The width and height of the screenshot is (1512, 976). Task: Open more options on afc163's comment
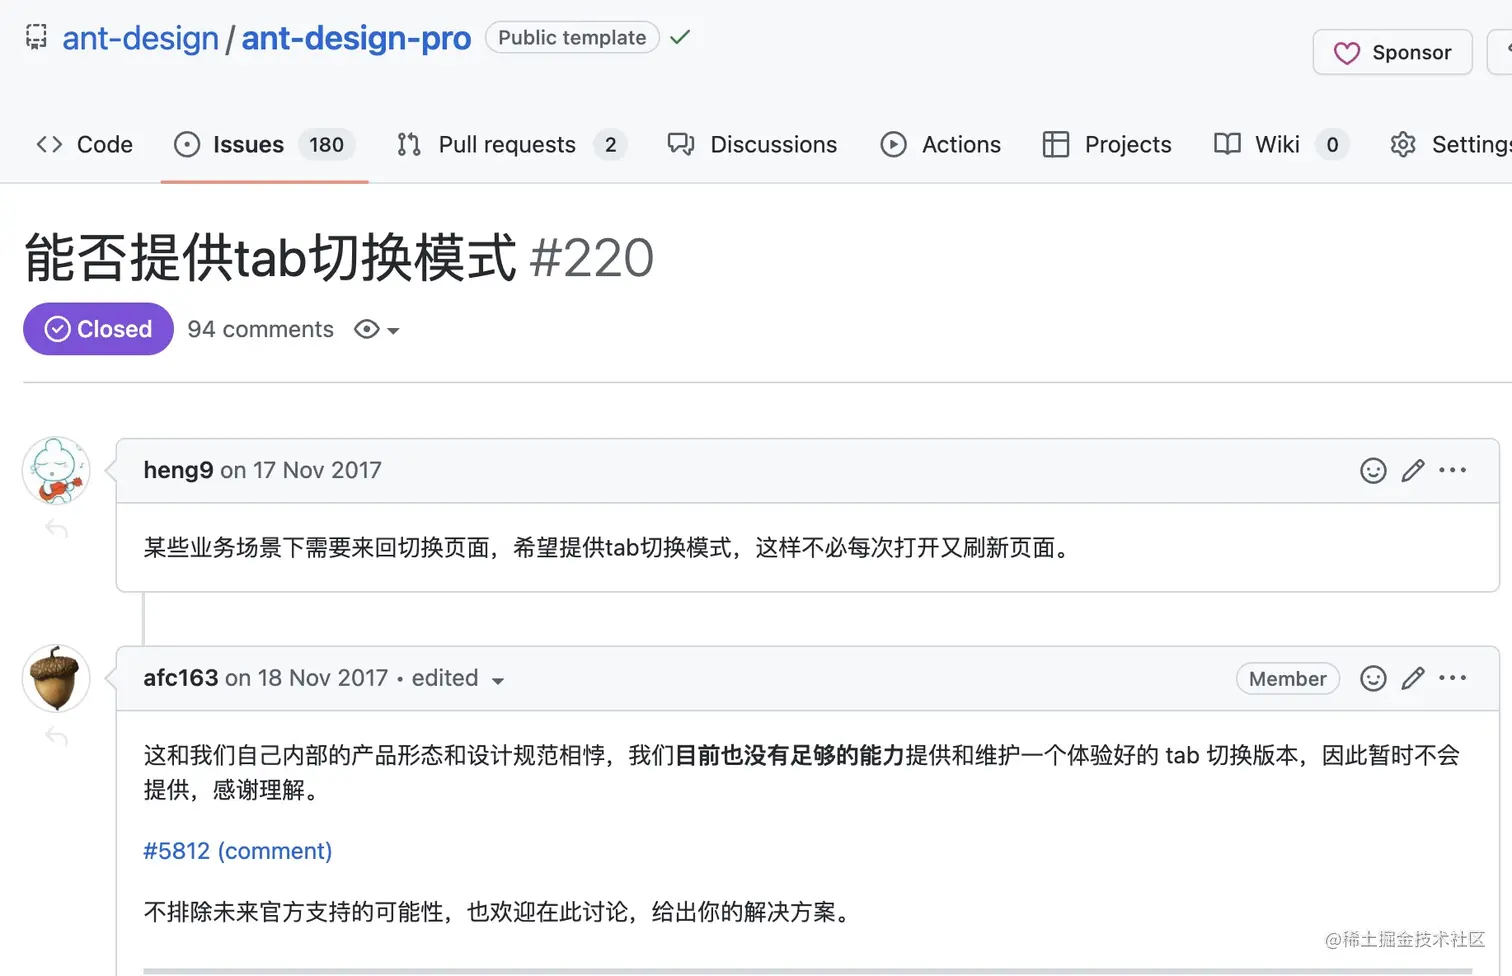tap(1452, 678)
